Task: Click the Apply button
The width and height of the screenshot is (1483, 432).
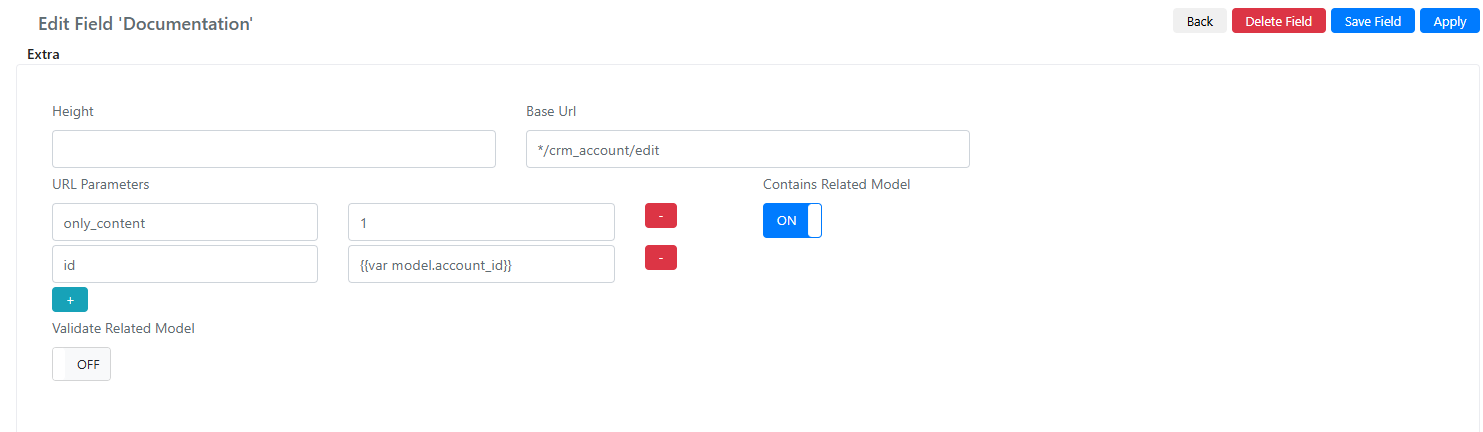Action: [1449, 21]
